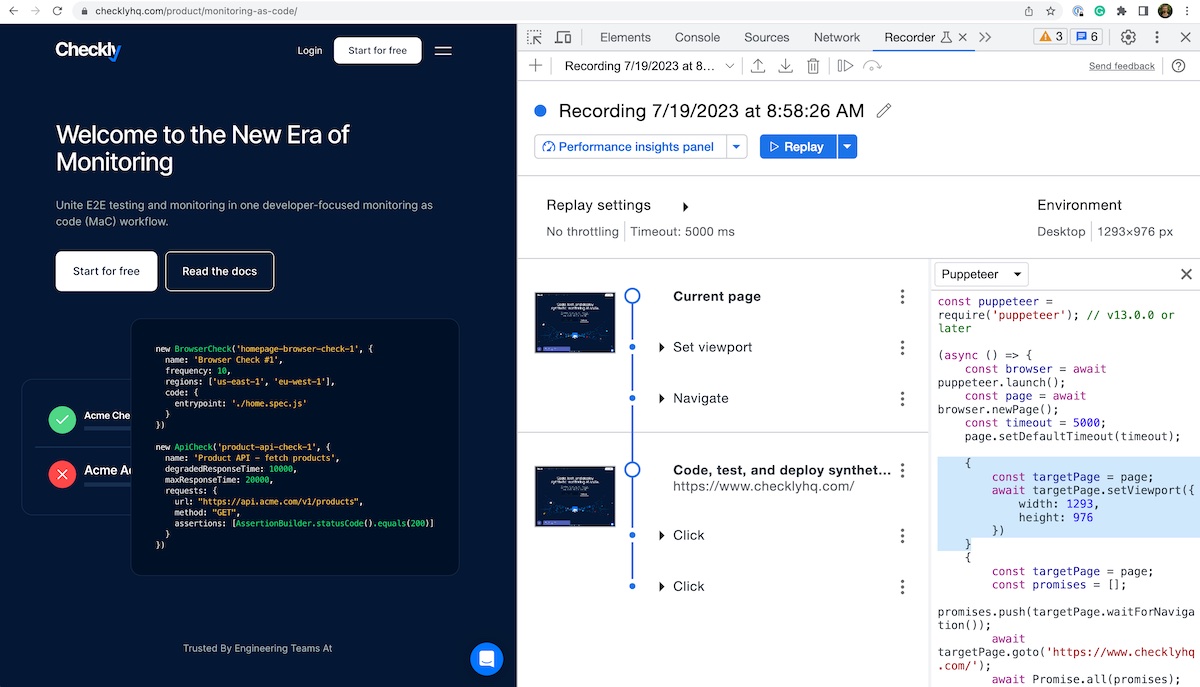Open the recording selector dropdown

point(649,66)
